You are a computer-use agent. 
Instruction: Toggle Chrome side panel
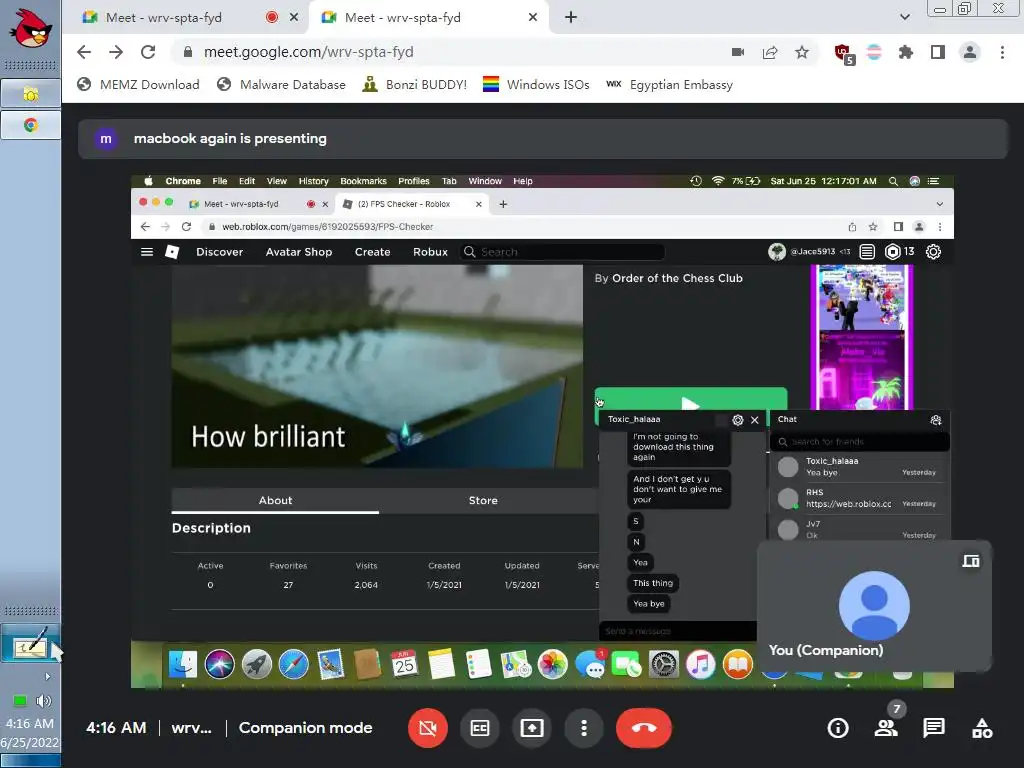click(x=938, y=52)
